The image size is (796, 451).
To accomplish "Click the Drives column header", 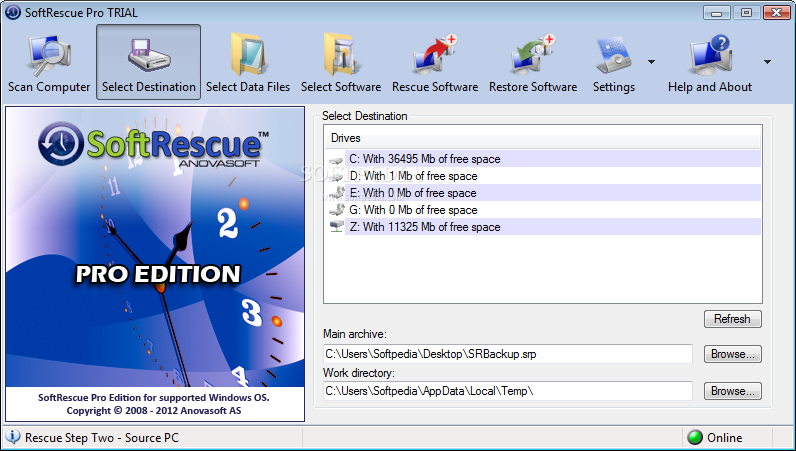I will 543,138.
